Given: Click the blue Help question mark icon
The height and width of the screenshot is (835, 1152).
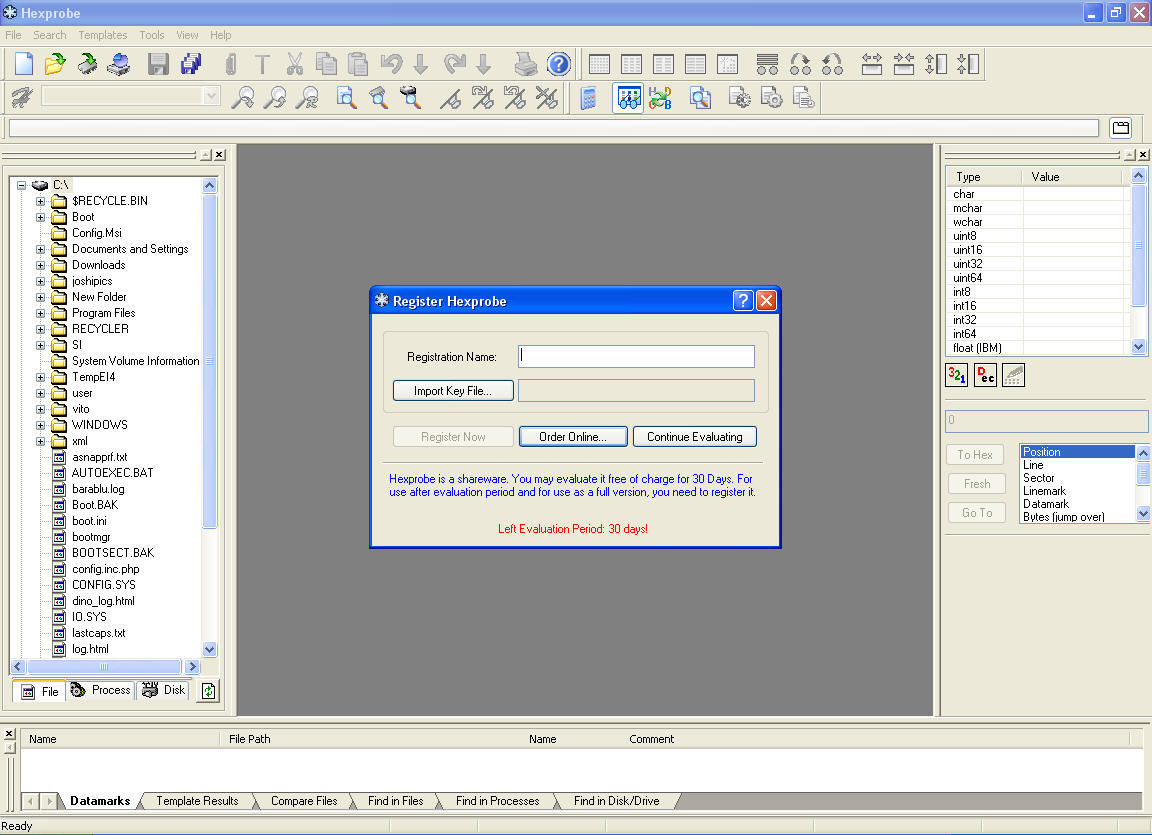Looking at the screenshot, I should (558, 64).
